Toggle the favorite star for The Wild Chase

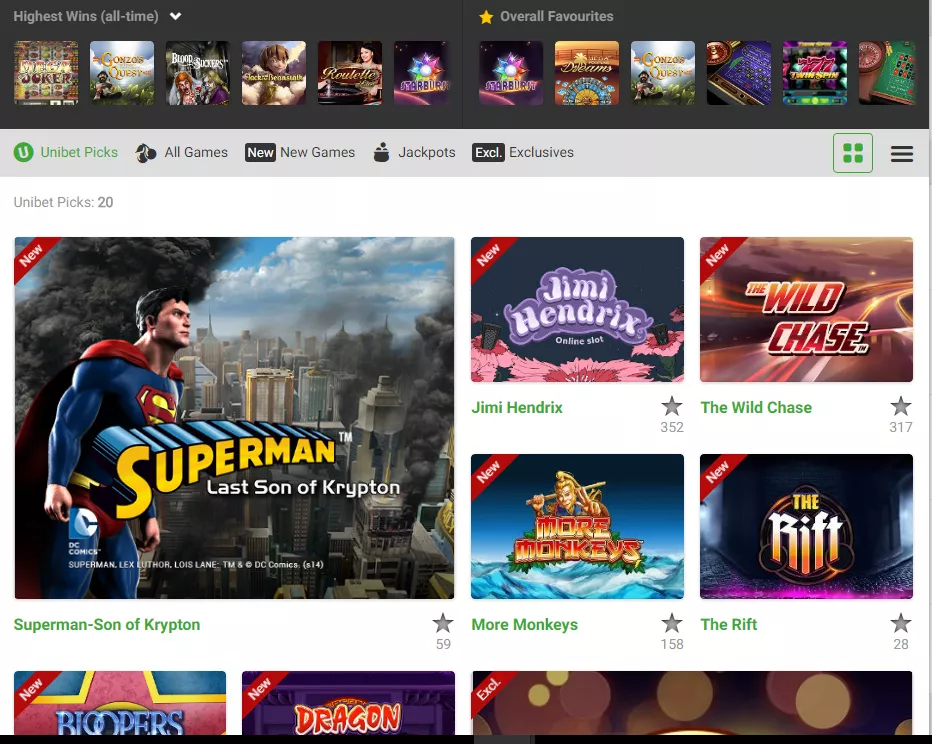[900, 406]
